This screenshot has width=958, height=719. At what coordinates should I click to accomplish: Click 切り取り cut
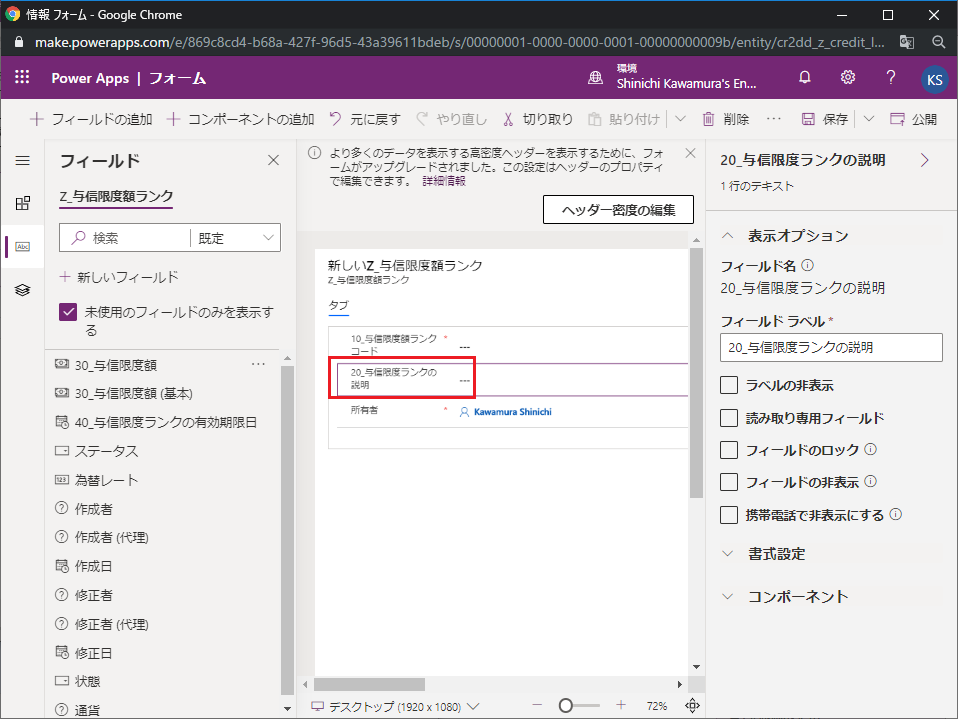pos(538,119)
